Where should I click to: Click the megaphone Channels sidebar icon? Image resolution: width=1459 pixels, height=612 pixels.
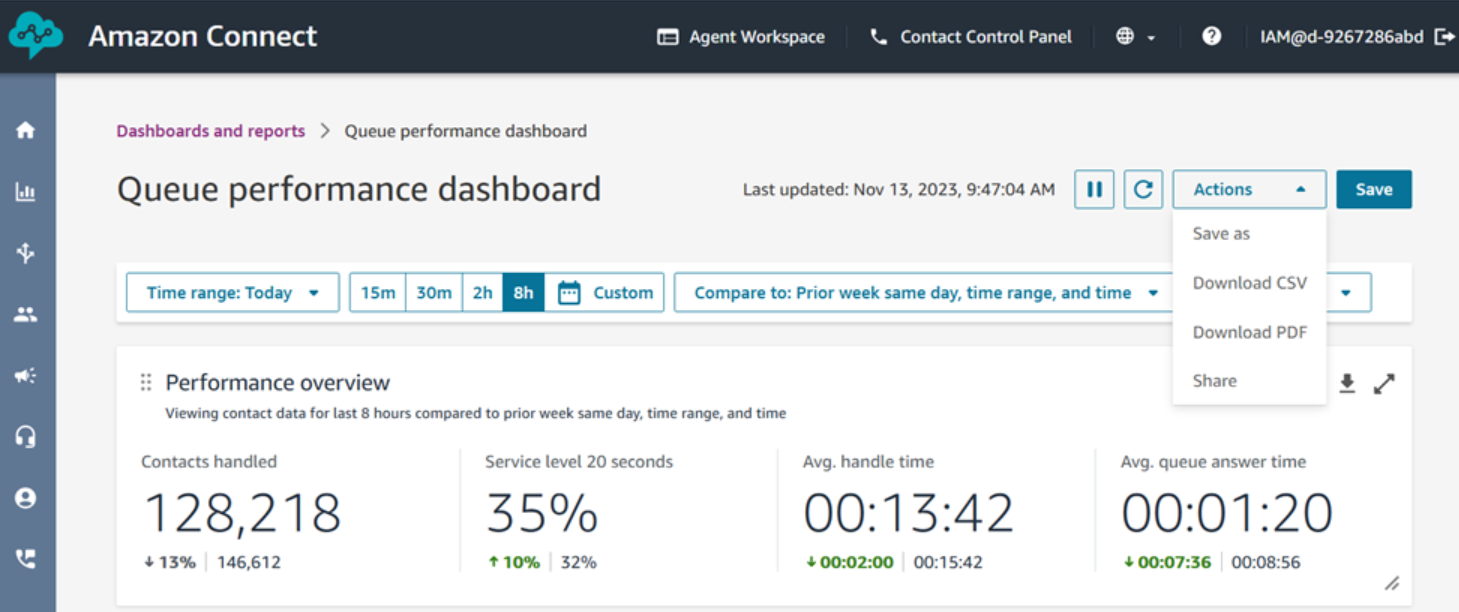pos(26,375)
